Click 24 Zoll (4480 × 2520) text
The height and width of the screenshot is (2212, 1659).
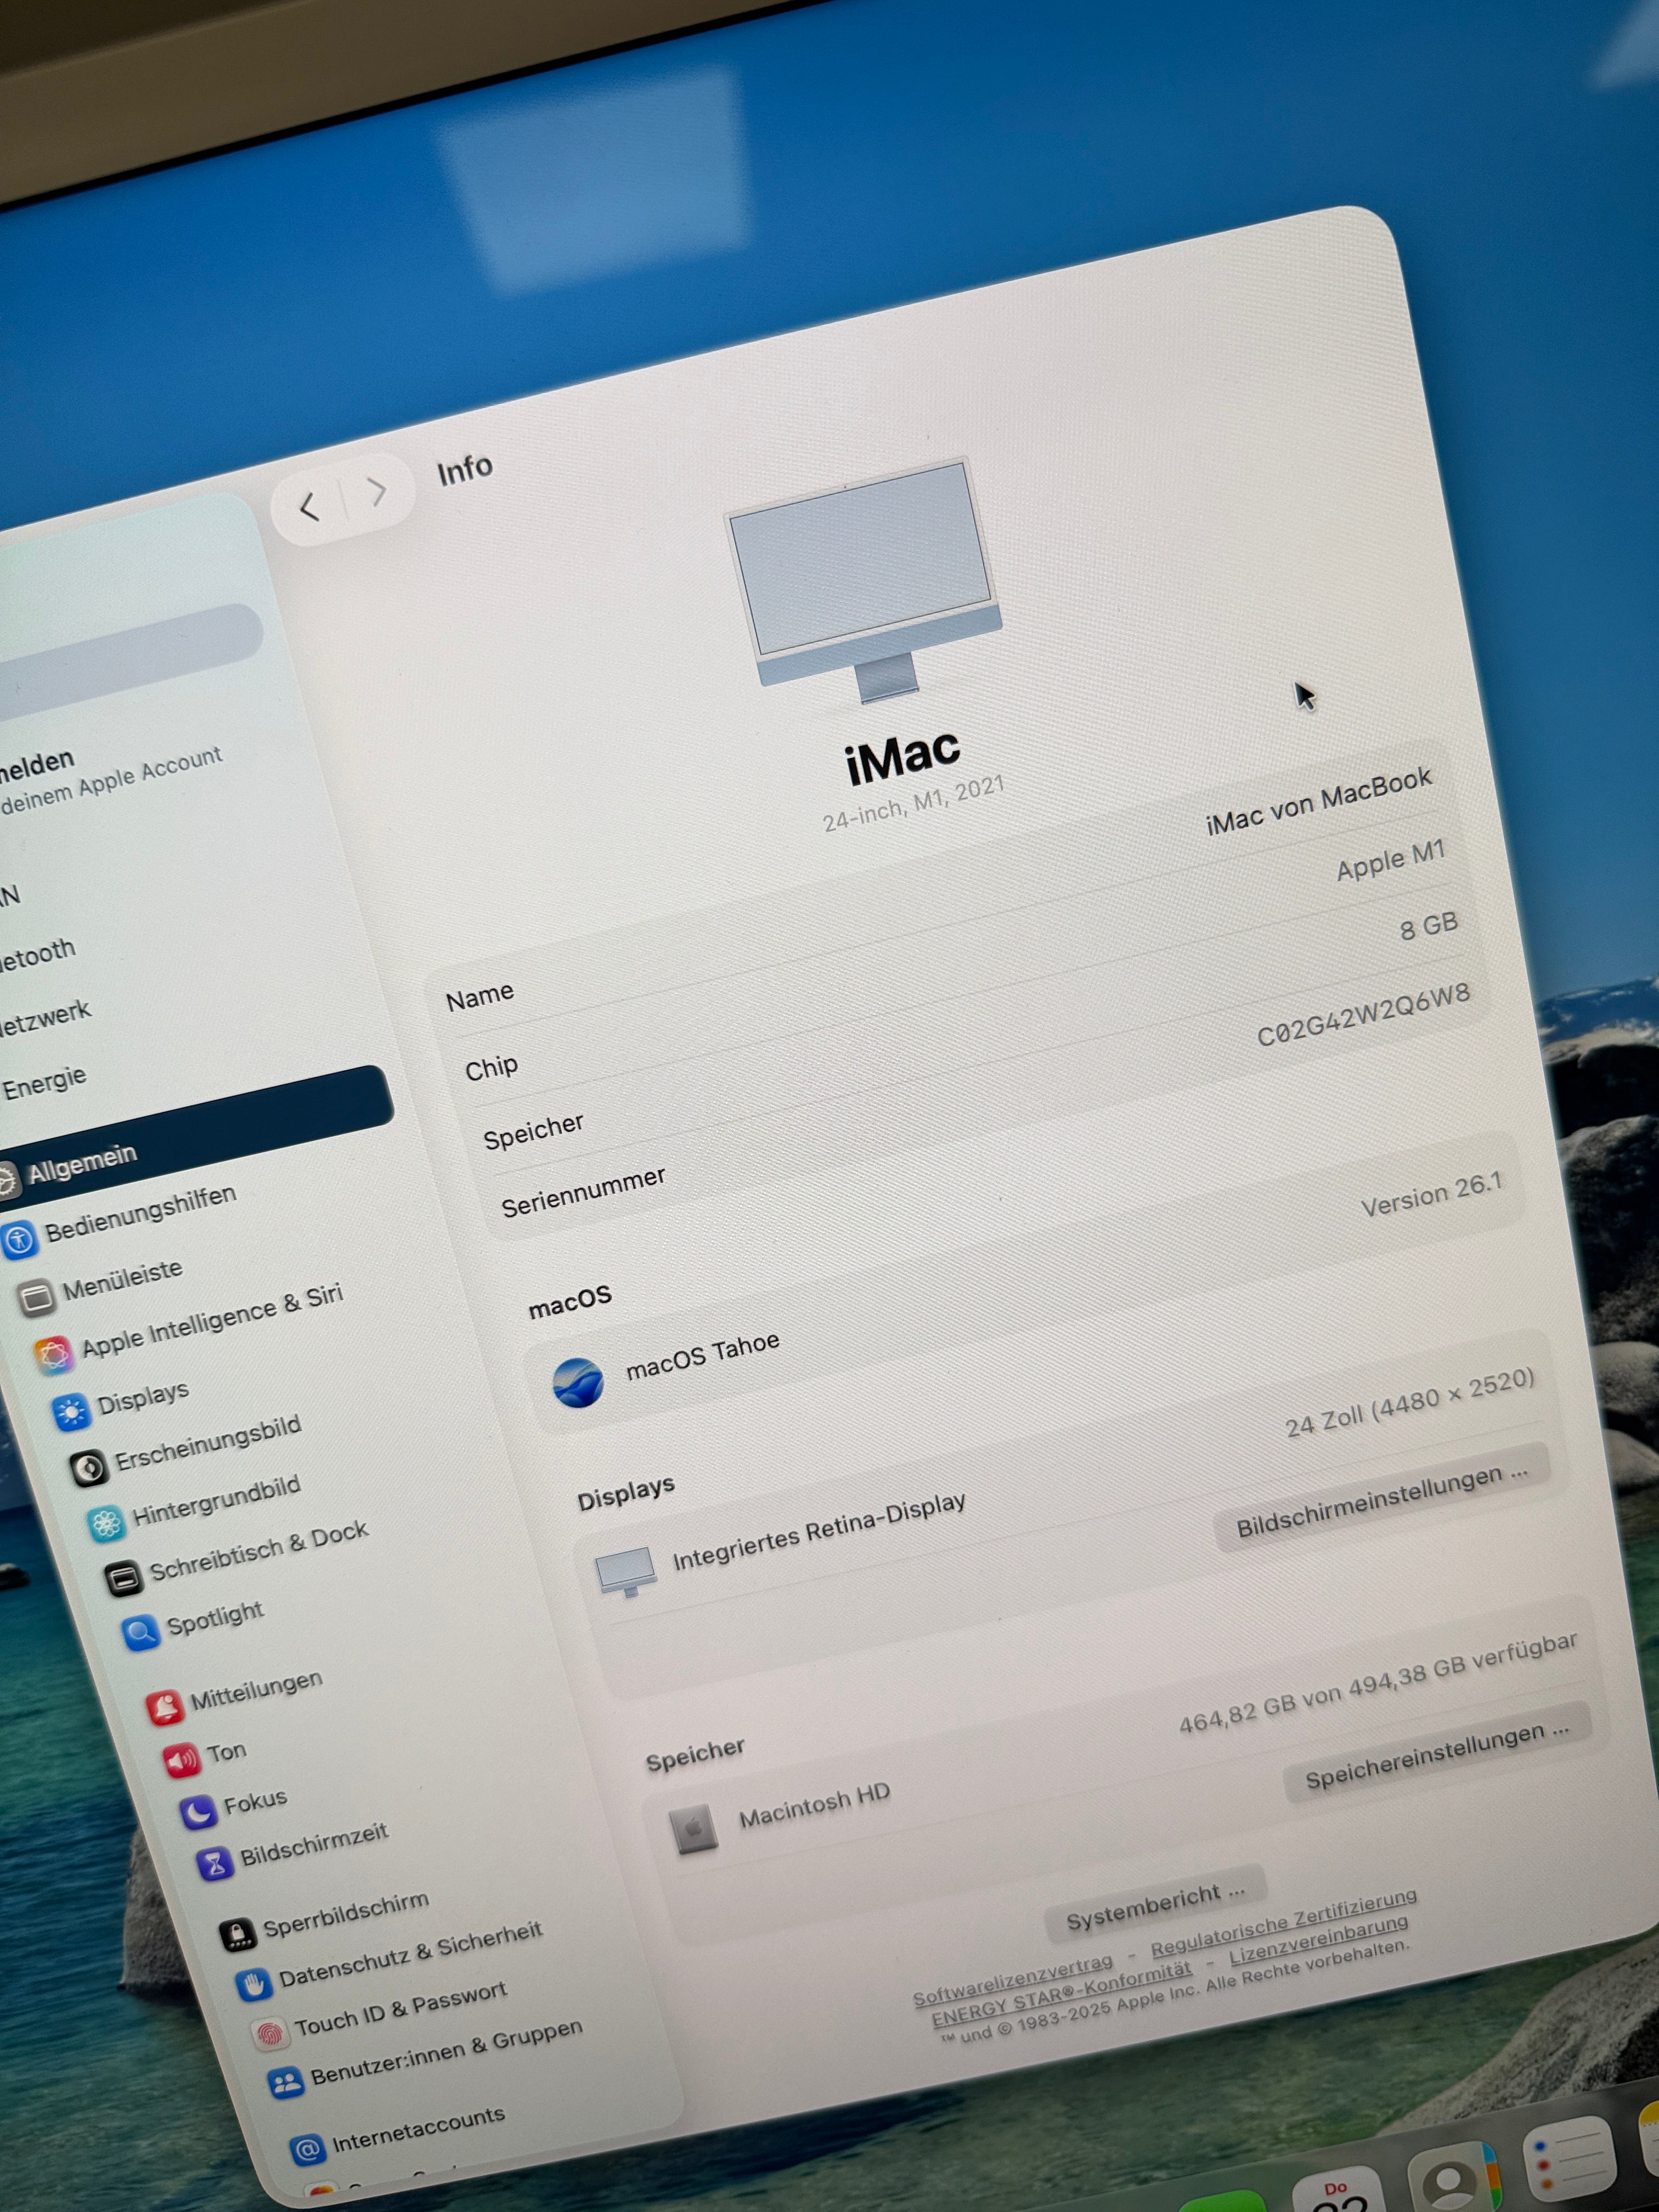[1410, 1402]
